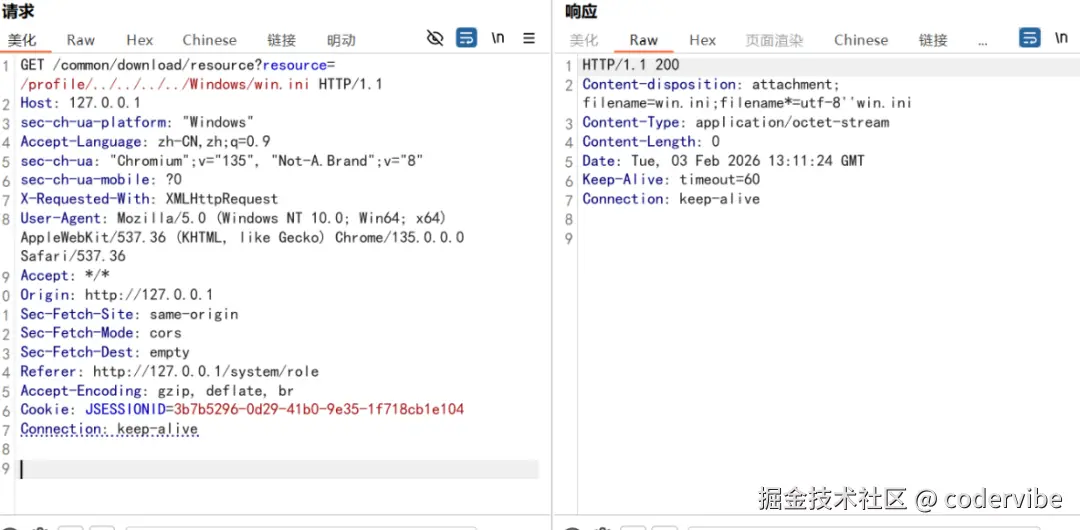Switch request view to Raw tab
Viewport: 1080px width, 530px height.
(81, 40)
